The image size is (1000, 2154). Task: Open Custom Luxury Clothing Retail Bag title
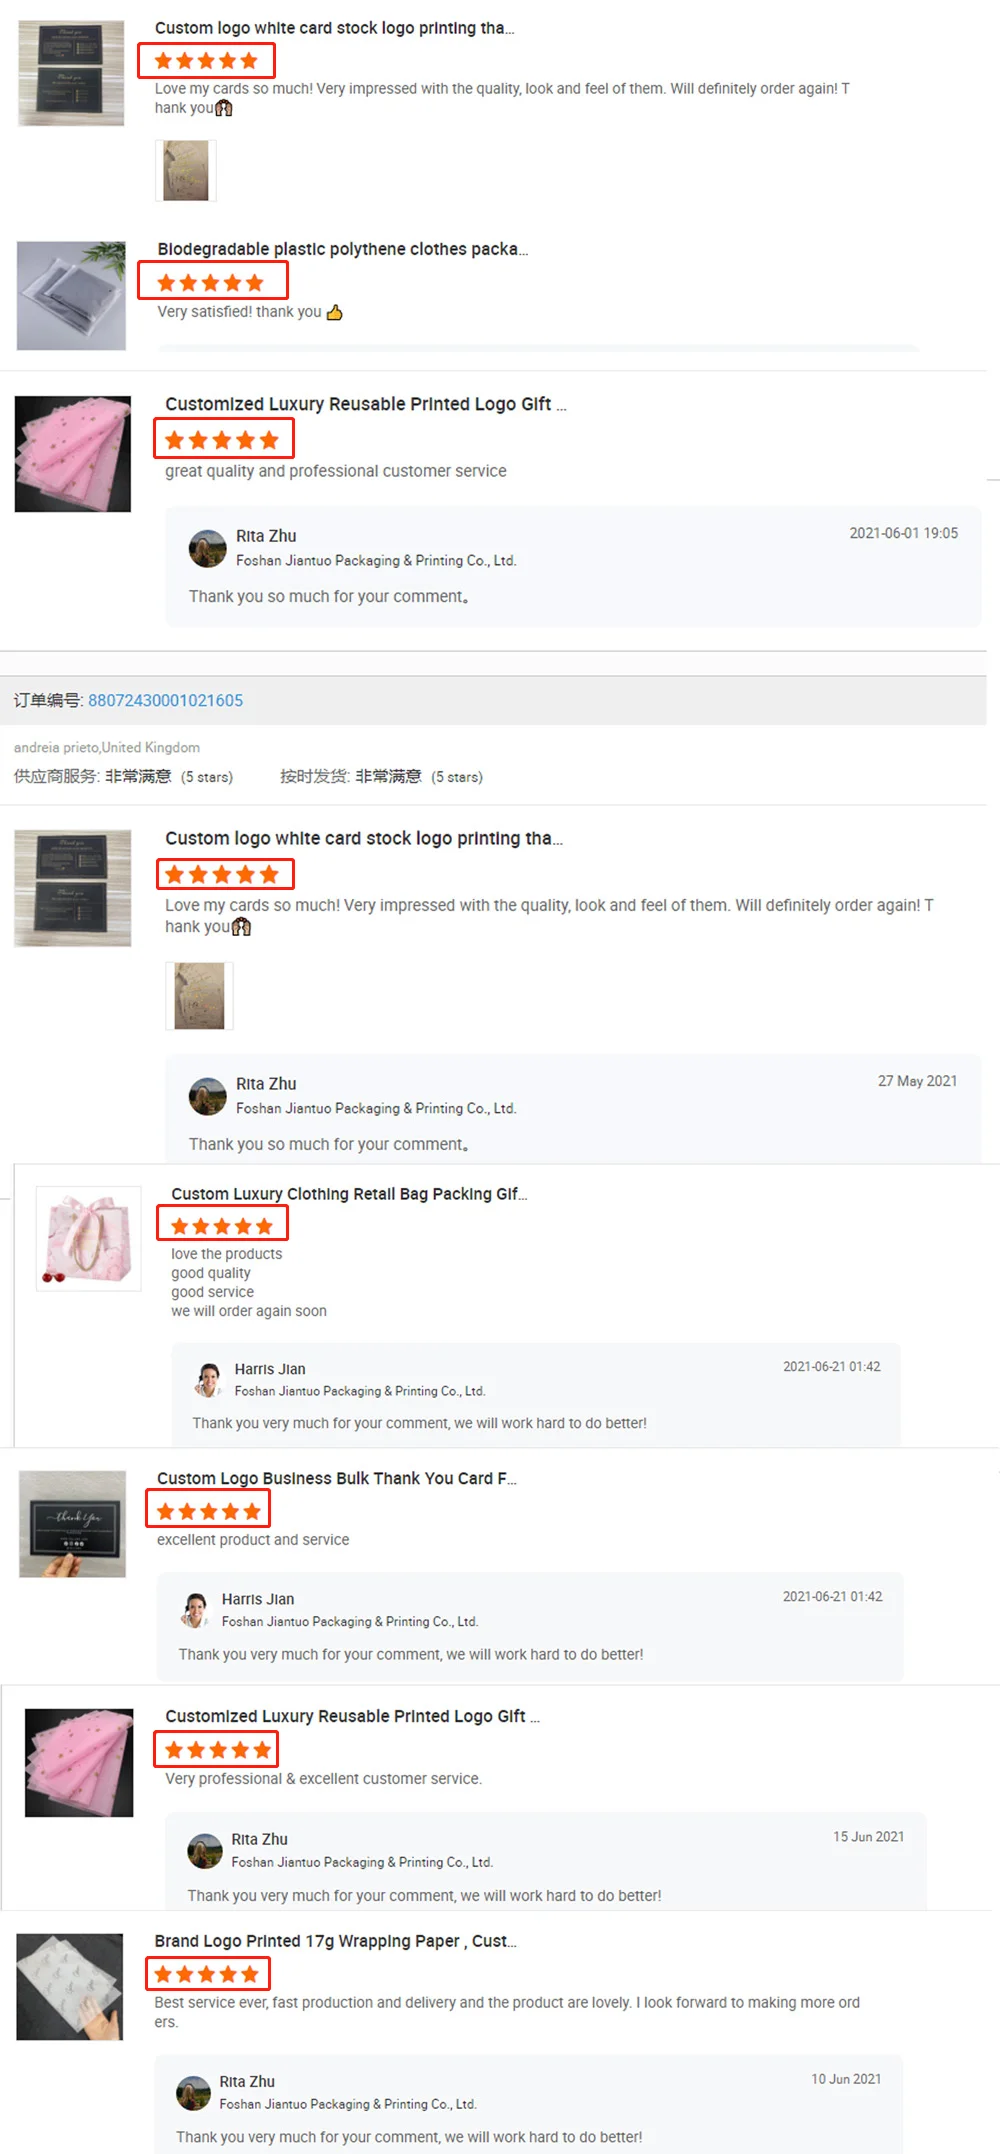[x=349, y=1194]
